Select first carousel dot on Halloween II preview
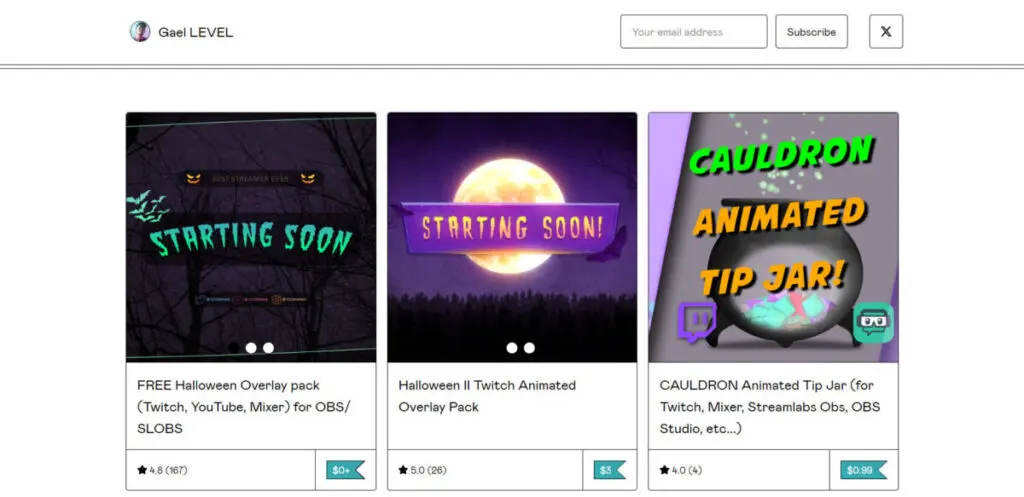Image resolution: width=1024 pixels, height=497 pixels. (x=512, y=348)
